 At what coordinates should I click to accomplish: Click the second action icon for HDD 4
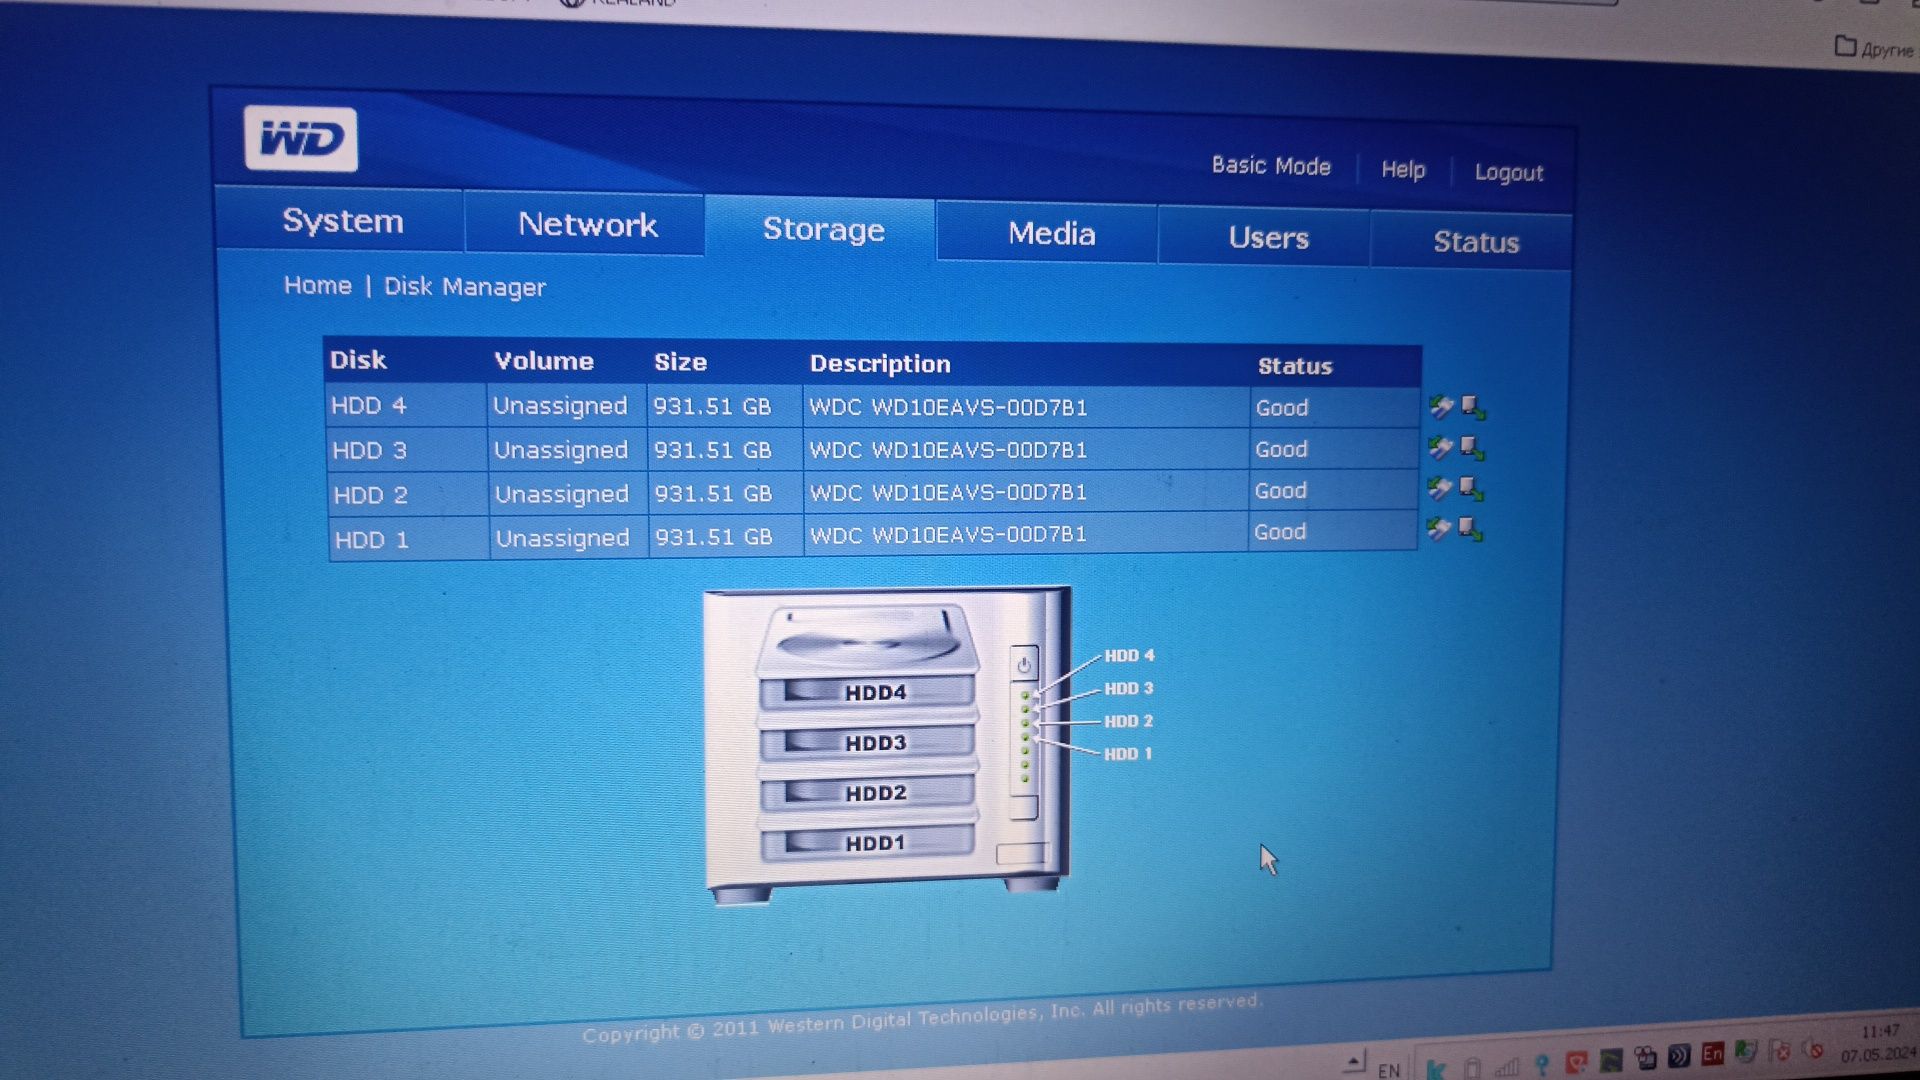[1472, 407]
